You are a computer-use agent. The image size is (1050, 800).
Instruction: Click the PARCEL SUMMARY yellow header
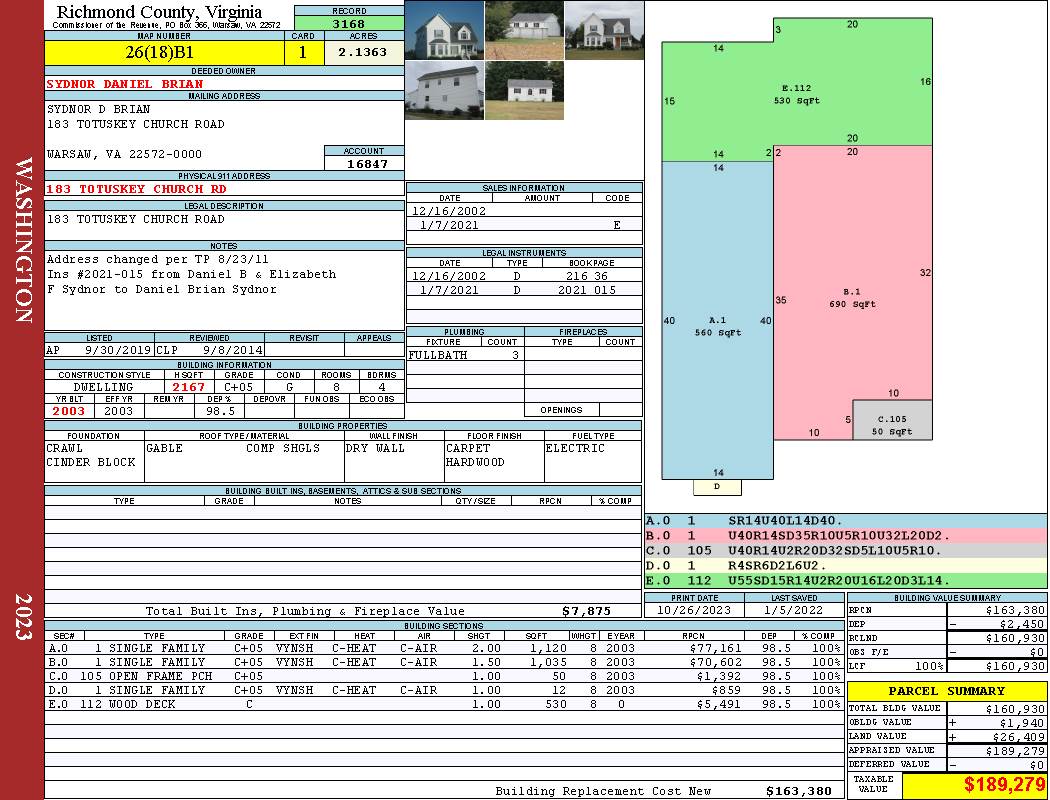(x=947, y=691)
